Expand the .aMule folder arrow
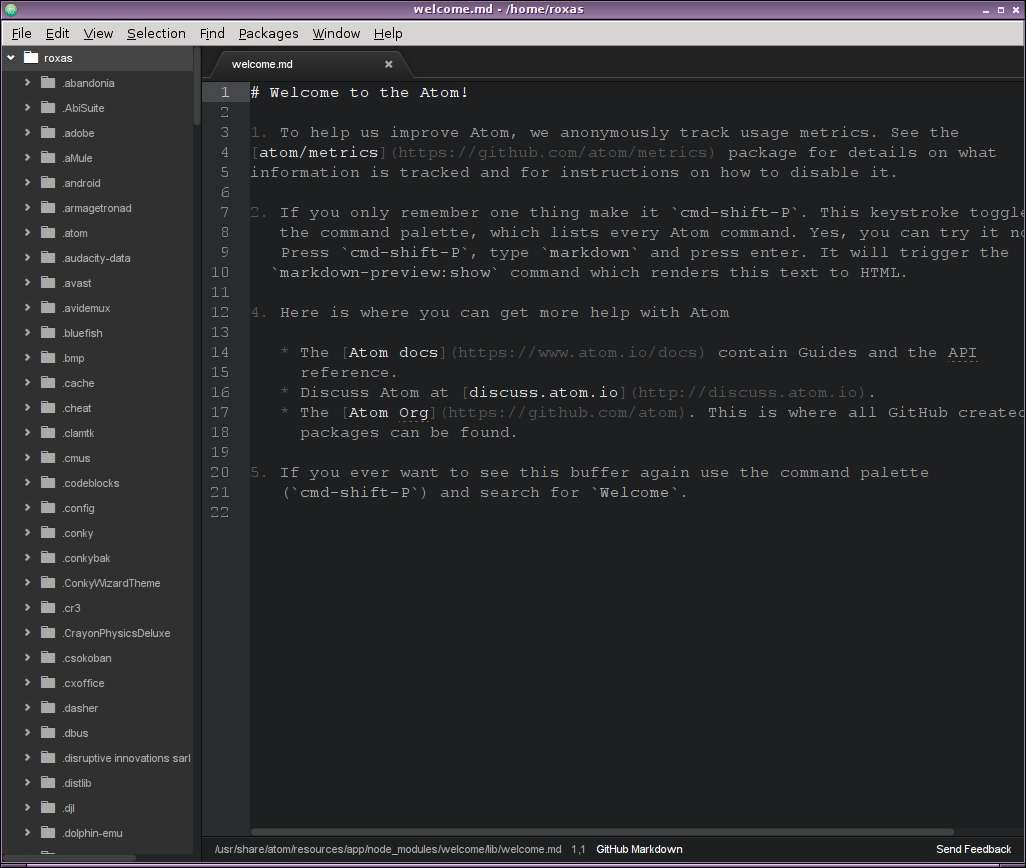1026x868 pixels. [x=27, y=158]
